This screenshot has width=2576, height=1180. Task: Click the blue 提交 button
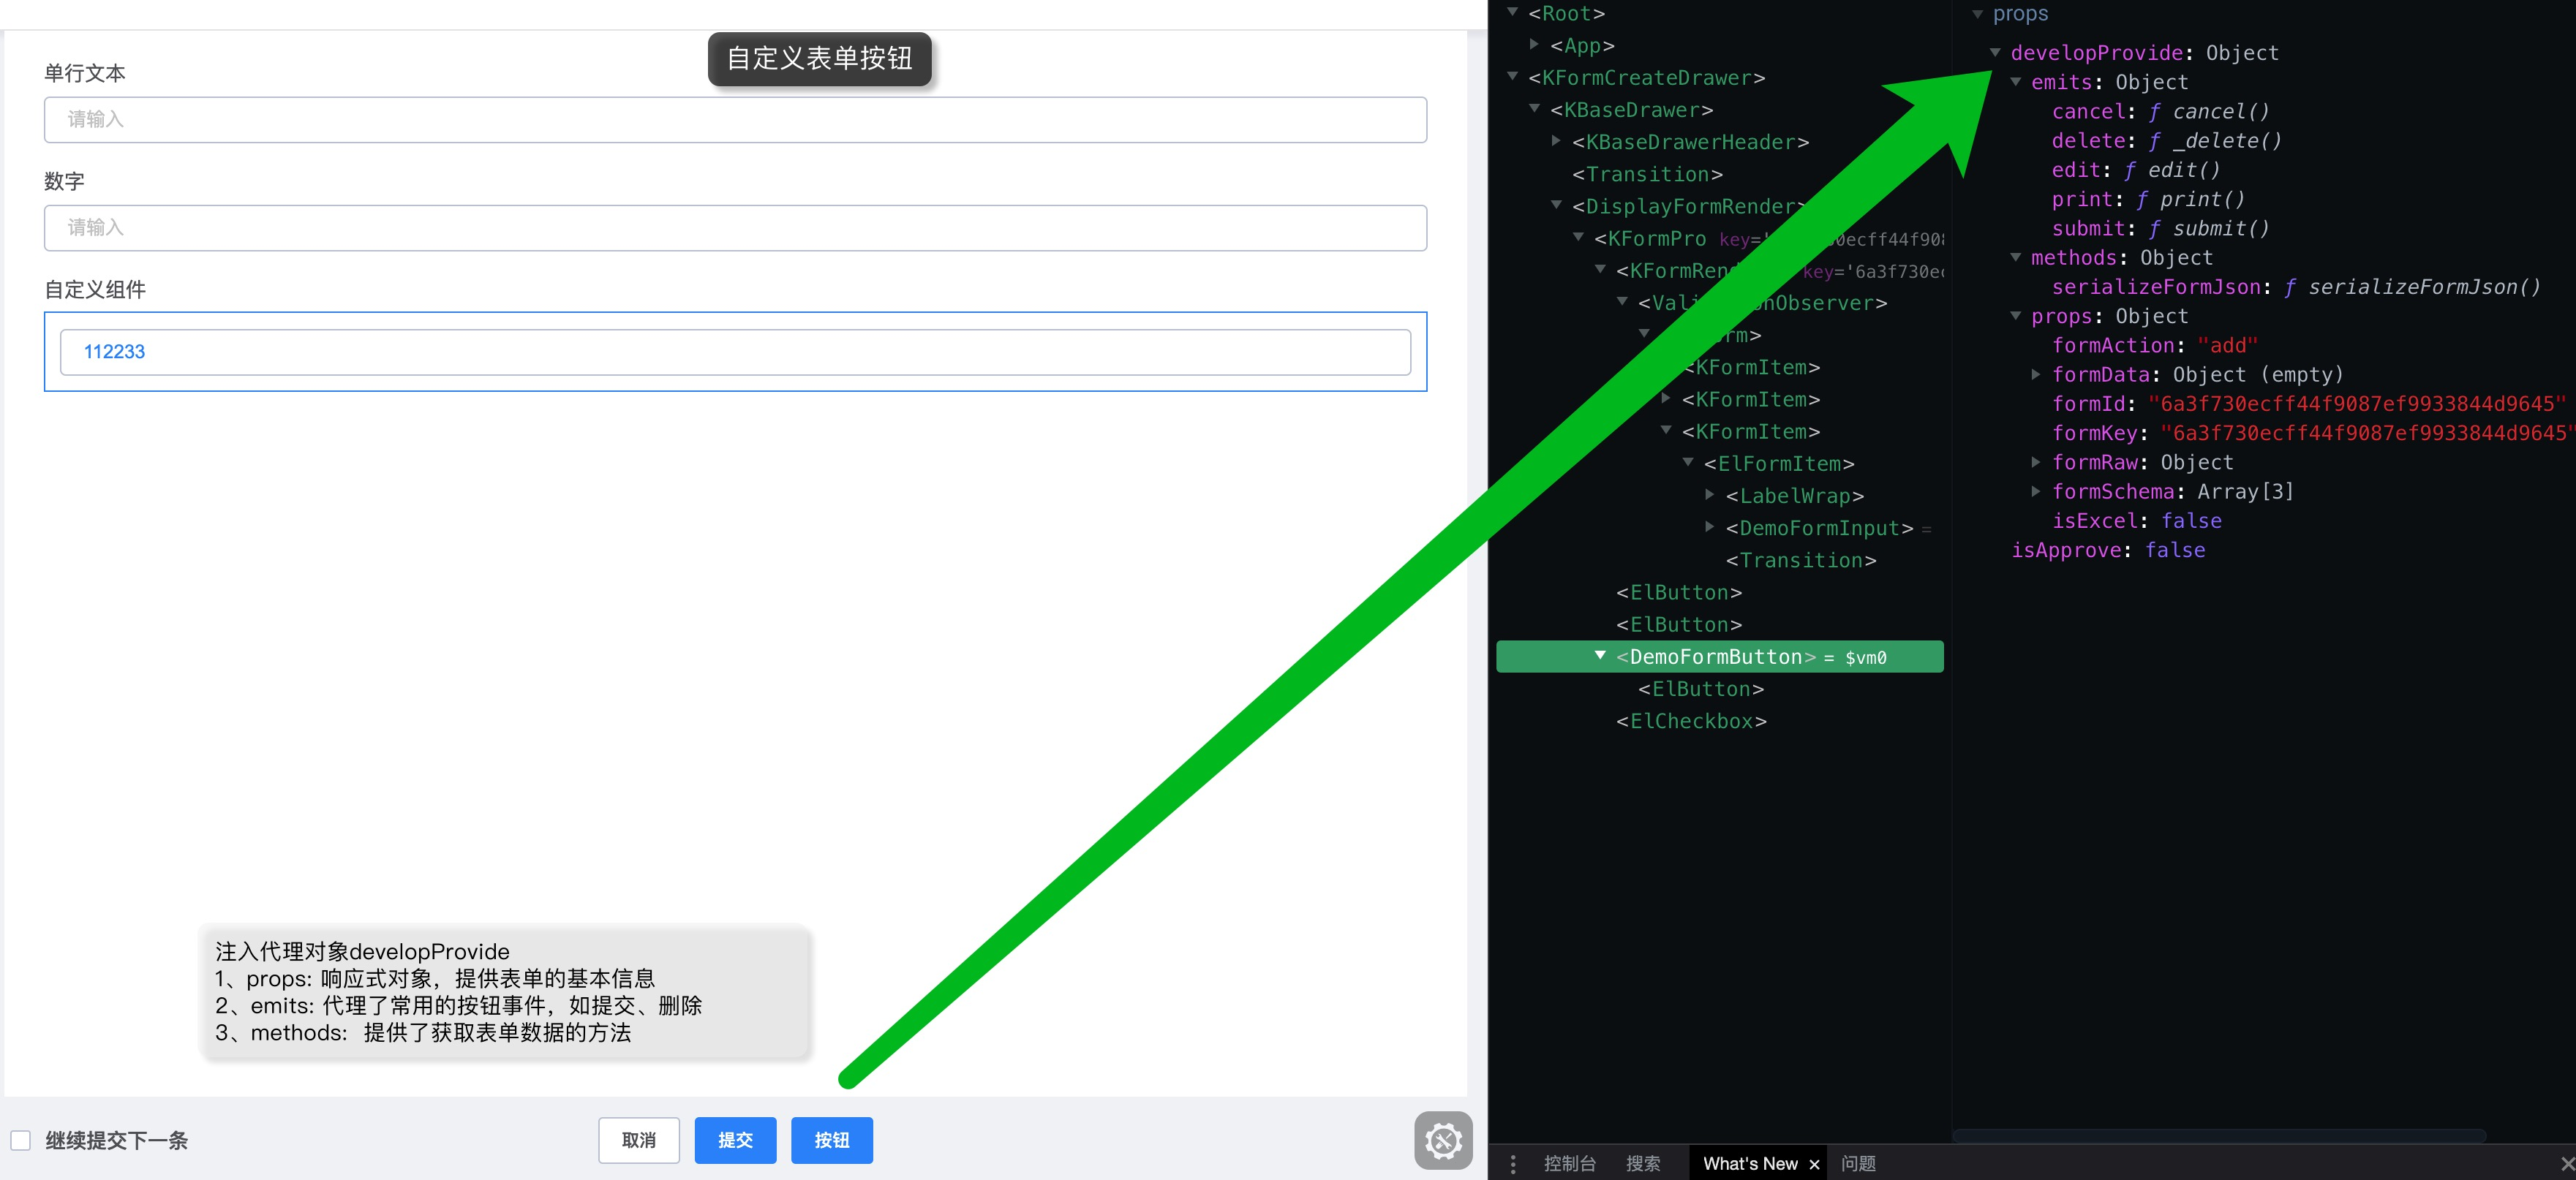[735, 1140]
